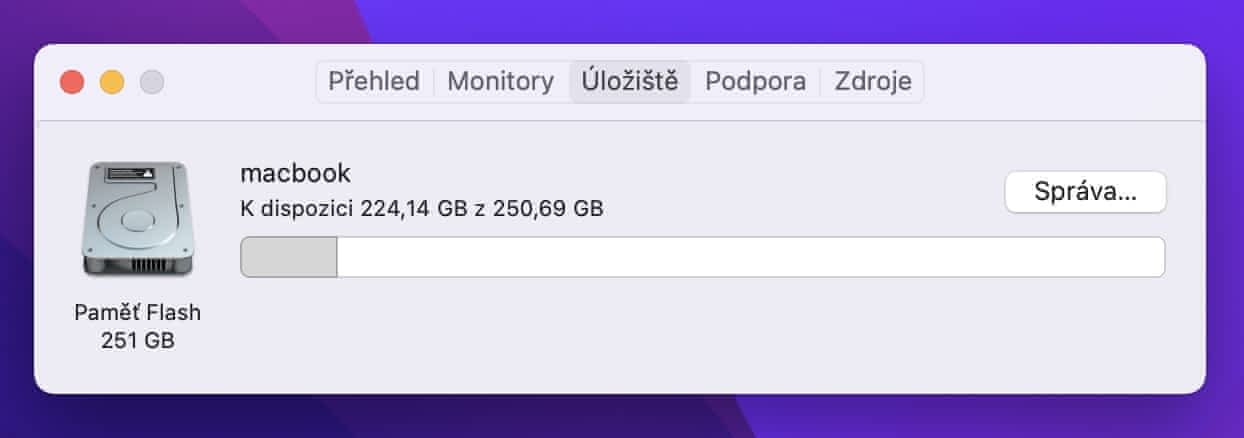Show the Zdroje tab
Image resolution: width=1244 pixels, height=438 pixels.
[x=873, y=82]
